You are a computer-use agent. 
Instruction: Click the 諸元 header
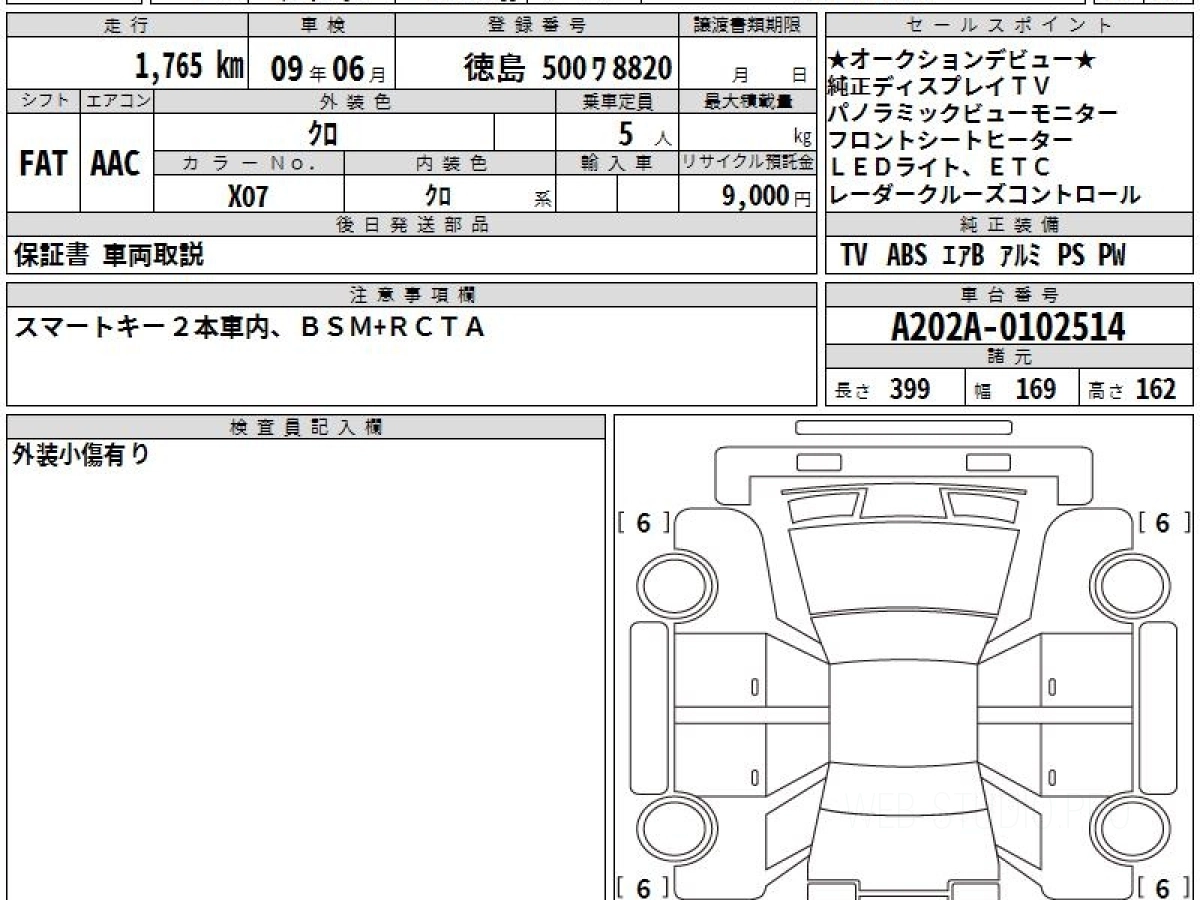point(1010,358)
